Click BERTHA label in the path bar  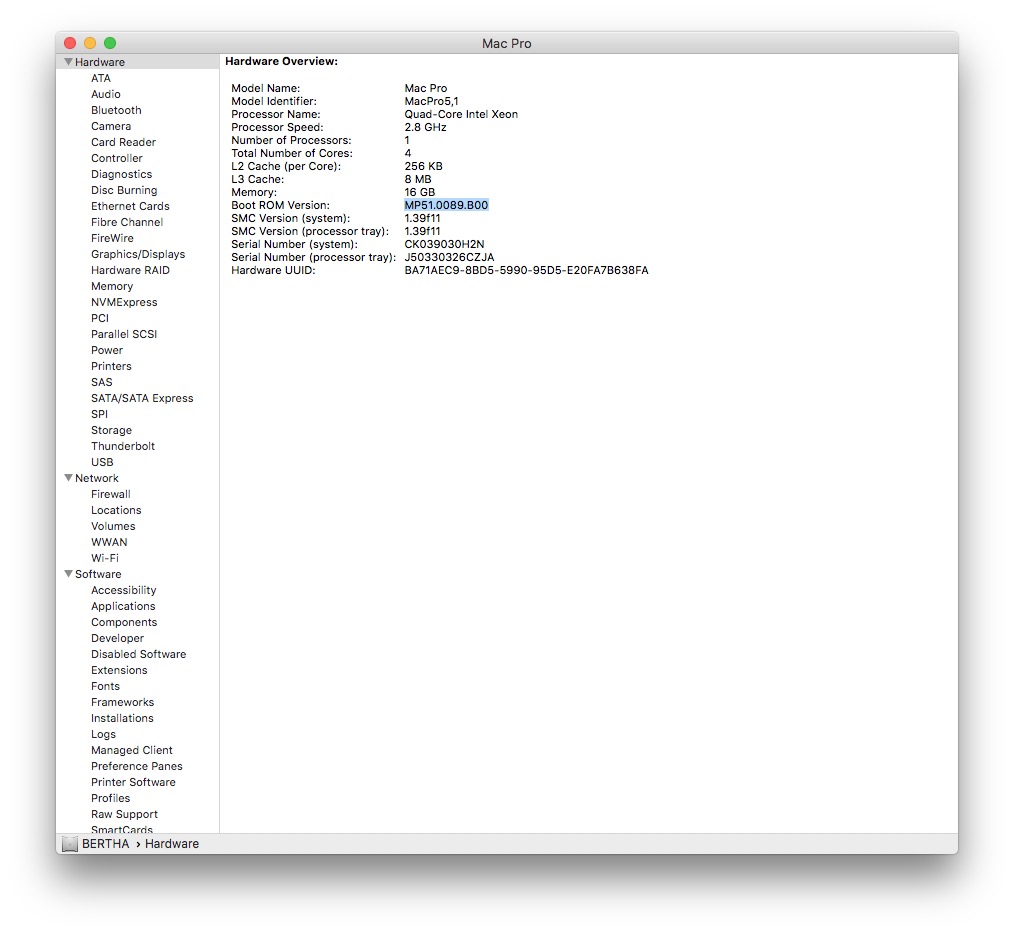tap(105, 844)
